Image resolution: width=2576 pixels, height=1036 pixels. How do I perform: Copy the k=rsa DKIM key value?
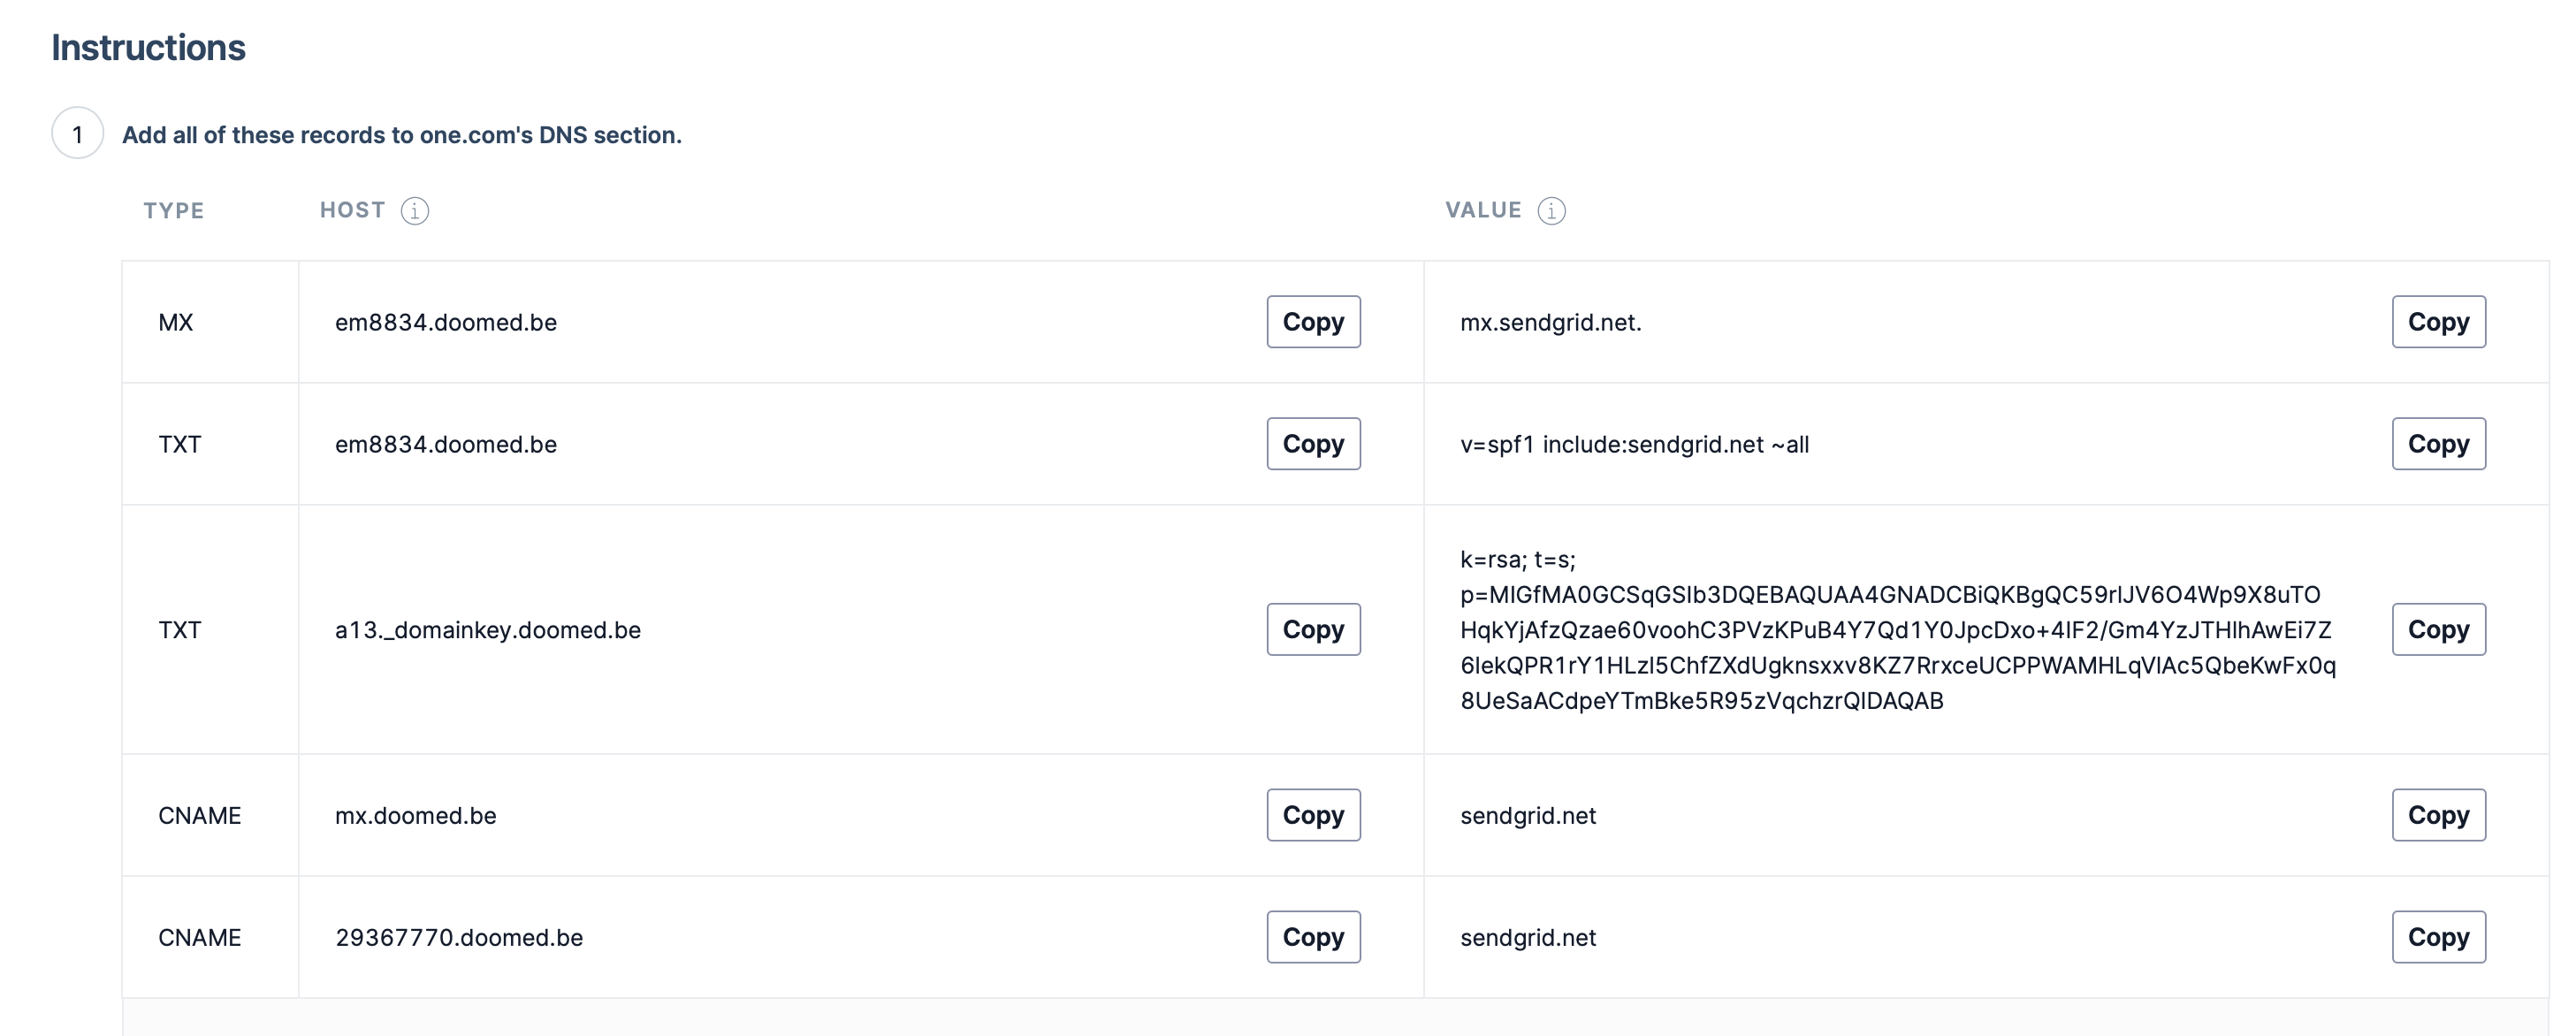[2437, 630]
